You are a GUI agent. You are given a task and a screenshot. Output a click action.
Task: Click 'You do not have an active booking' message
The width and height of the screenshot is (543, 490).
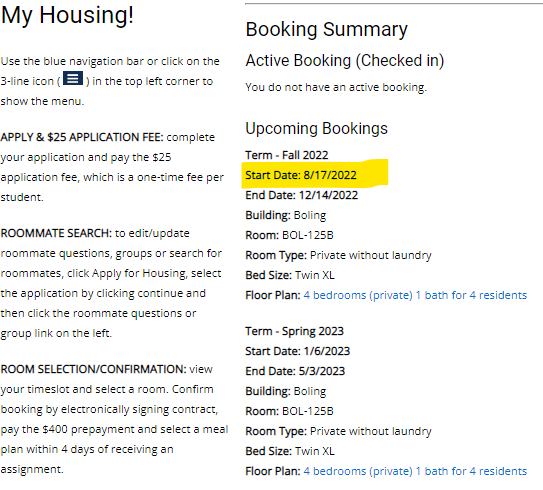point(336,87)
